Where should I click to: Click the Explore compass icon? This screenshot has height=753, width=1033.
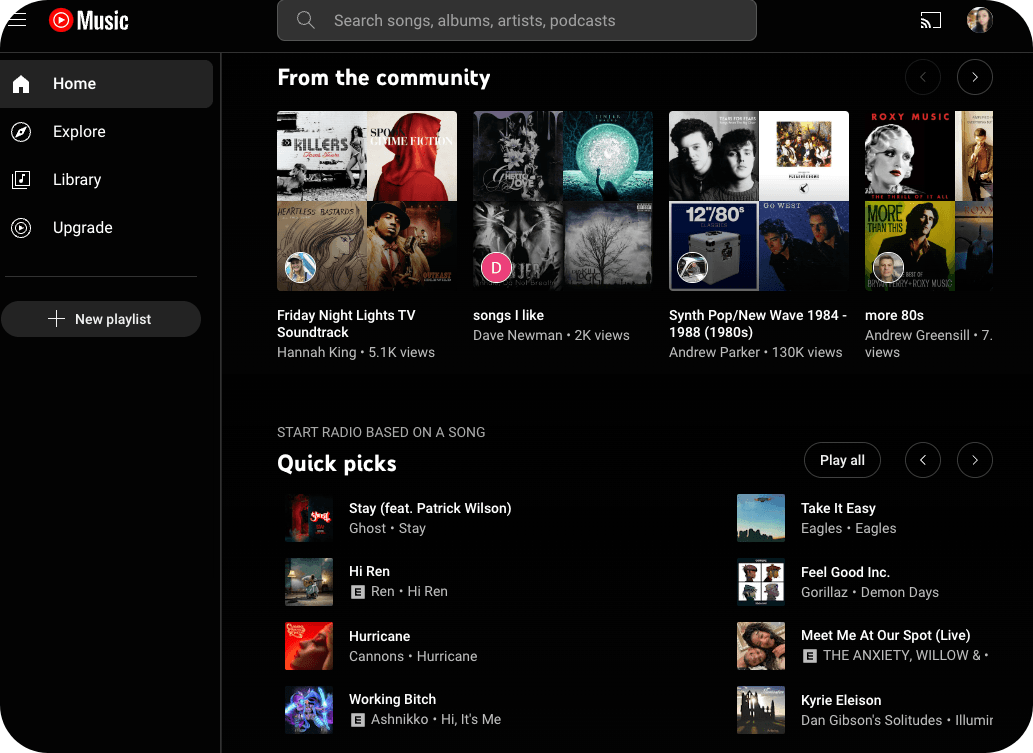(x=21, y=132)
